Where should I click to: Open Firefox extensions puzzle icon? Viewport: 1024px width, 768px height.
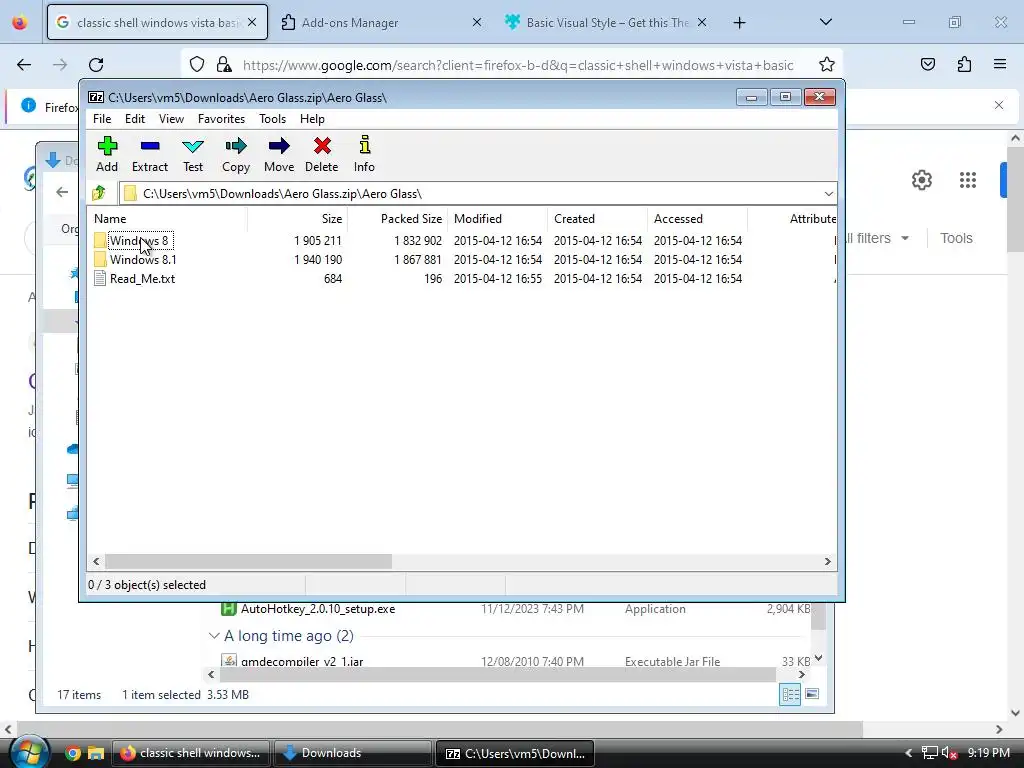[964, 64]
